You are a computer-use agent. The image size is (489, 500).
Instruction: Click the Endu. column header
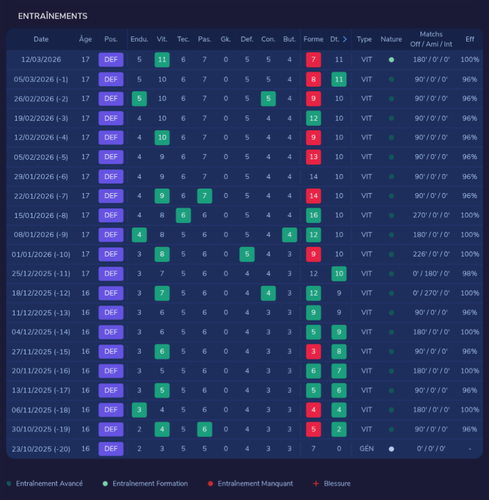[x=139, y=39]
